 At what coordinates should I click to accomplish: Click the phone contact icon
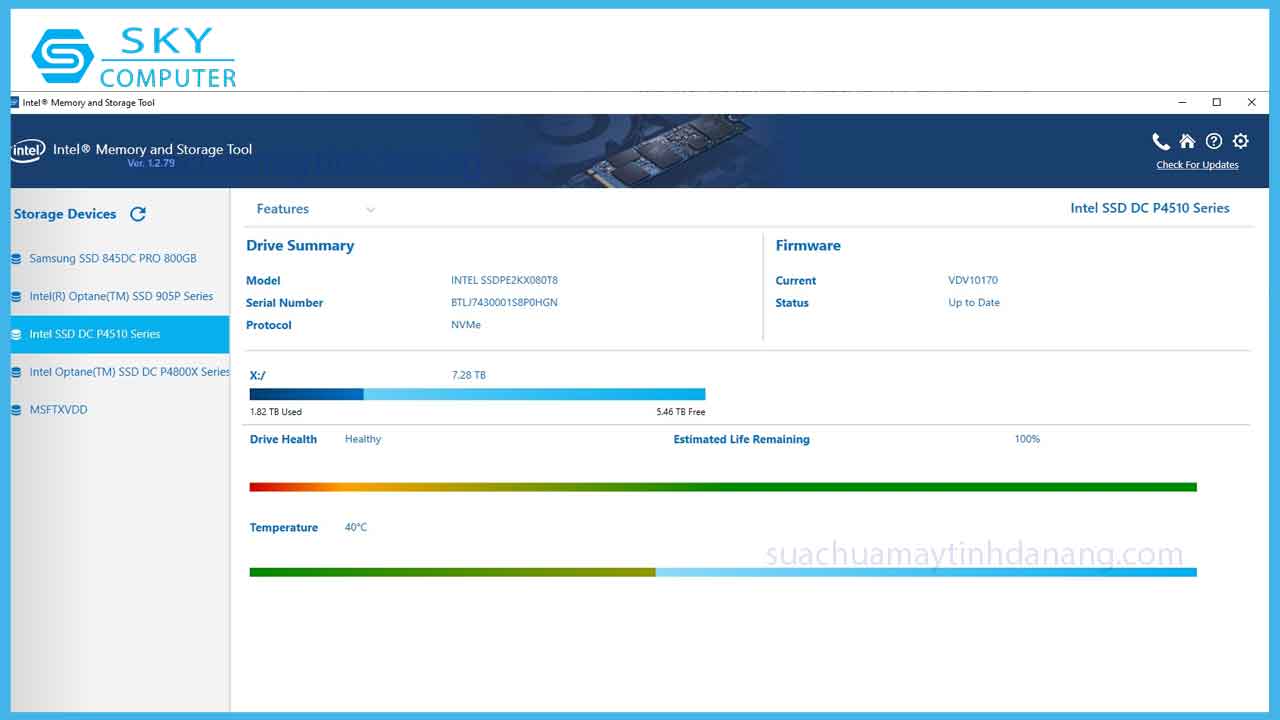pos(1161,141)
